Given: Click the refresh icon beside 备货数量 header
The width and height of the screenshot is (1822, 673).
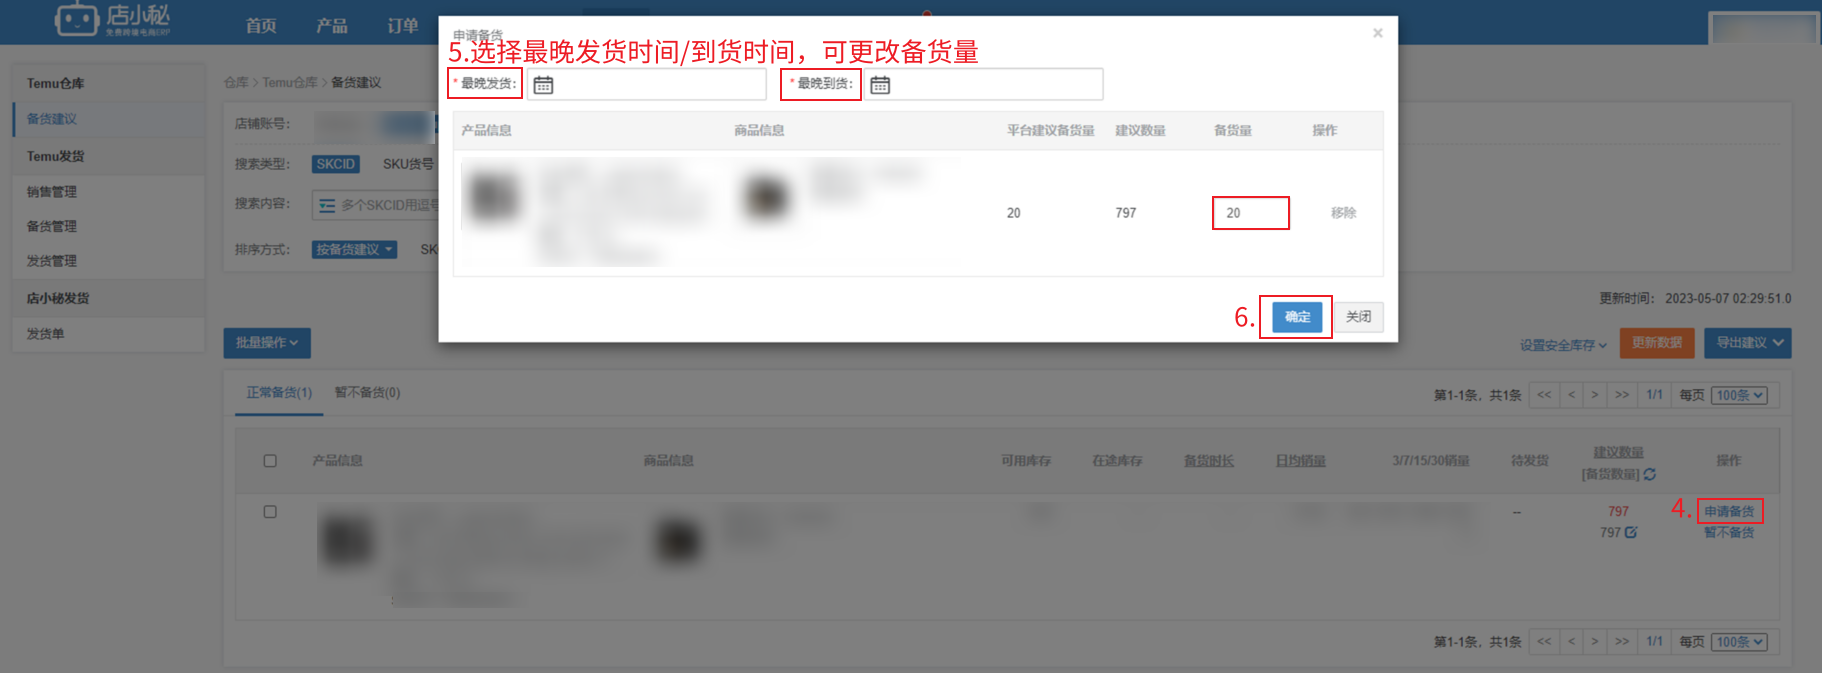Looking at the screenshot, I should coord(1649,474).
